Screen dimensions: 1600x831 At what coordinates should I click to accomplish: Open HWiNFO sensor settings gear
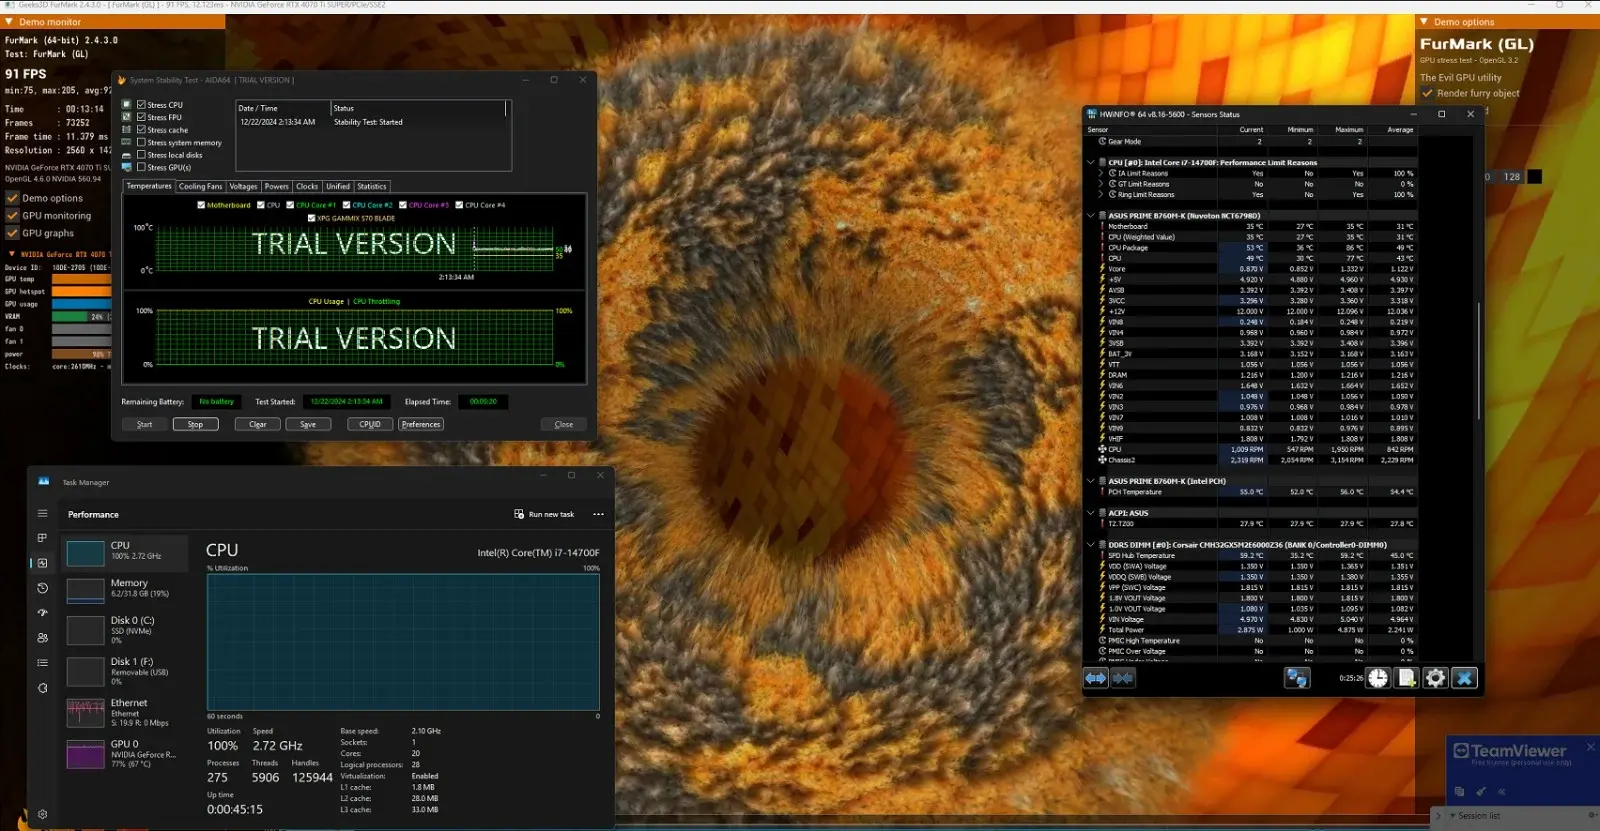click(x=1436, y=678)
